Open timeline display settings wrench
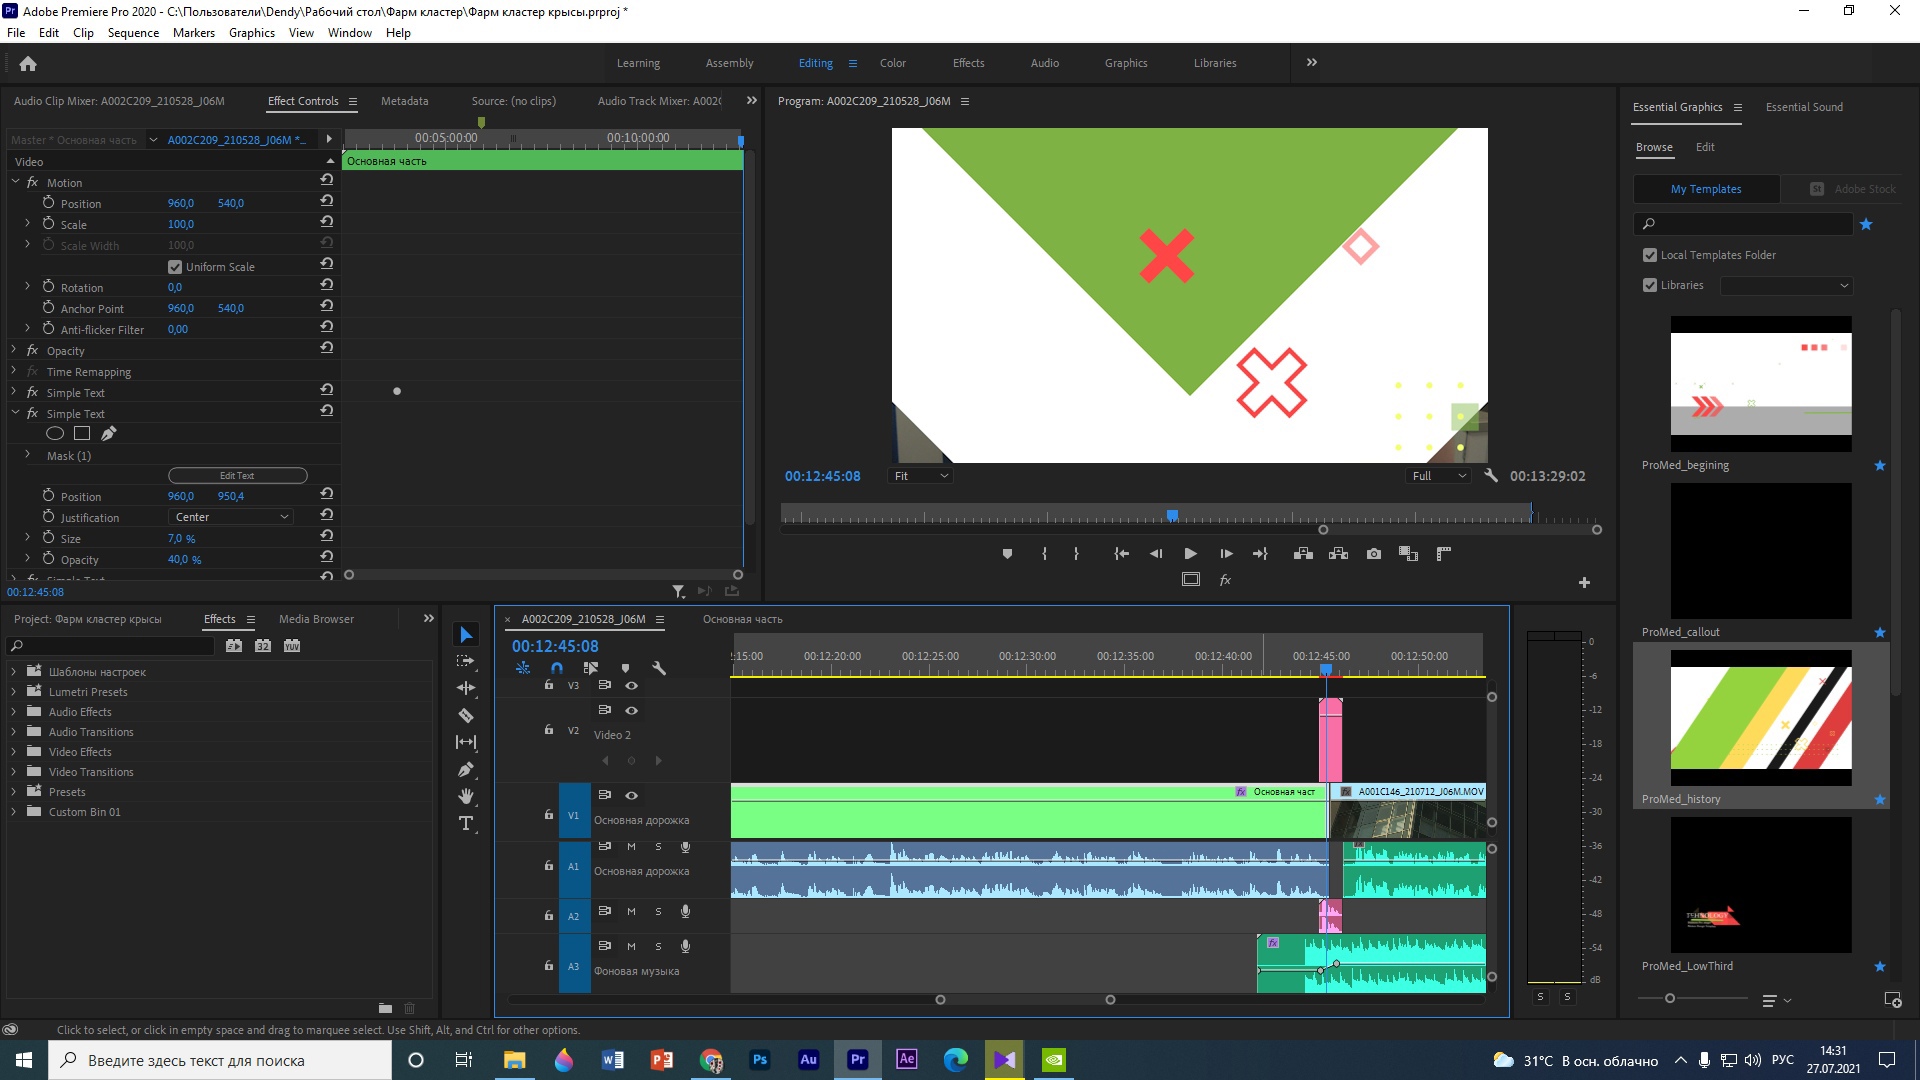Viewport: 1920px width, 1080px height. click(x=659, y=668)
